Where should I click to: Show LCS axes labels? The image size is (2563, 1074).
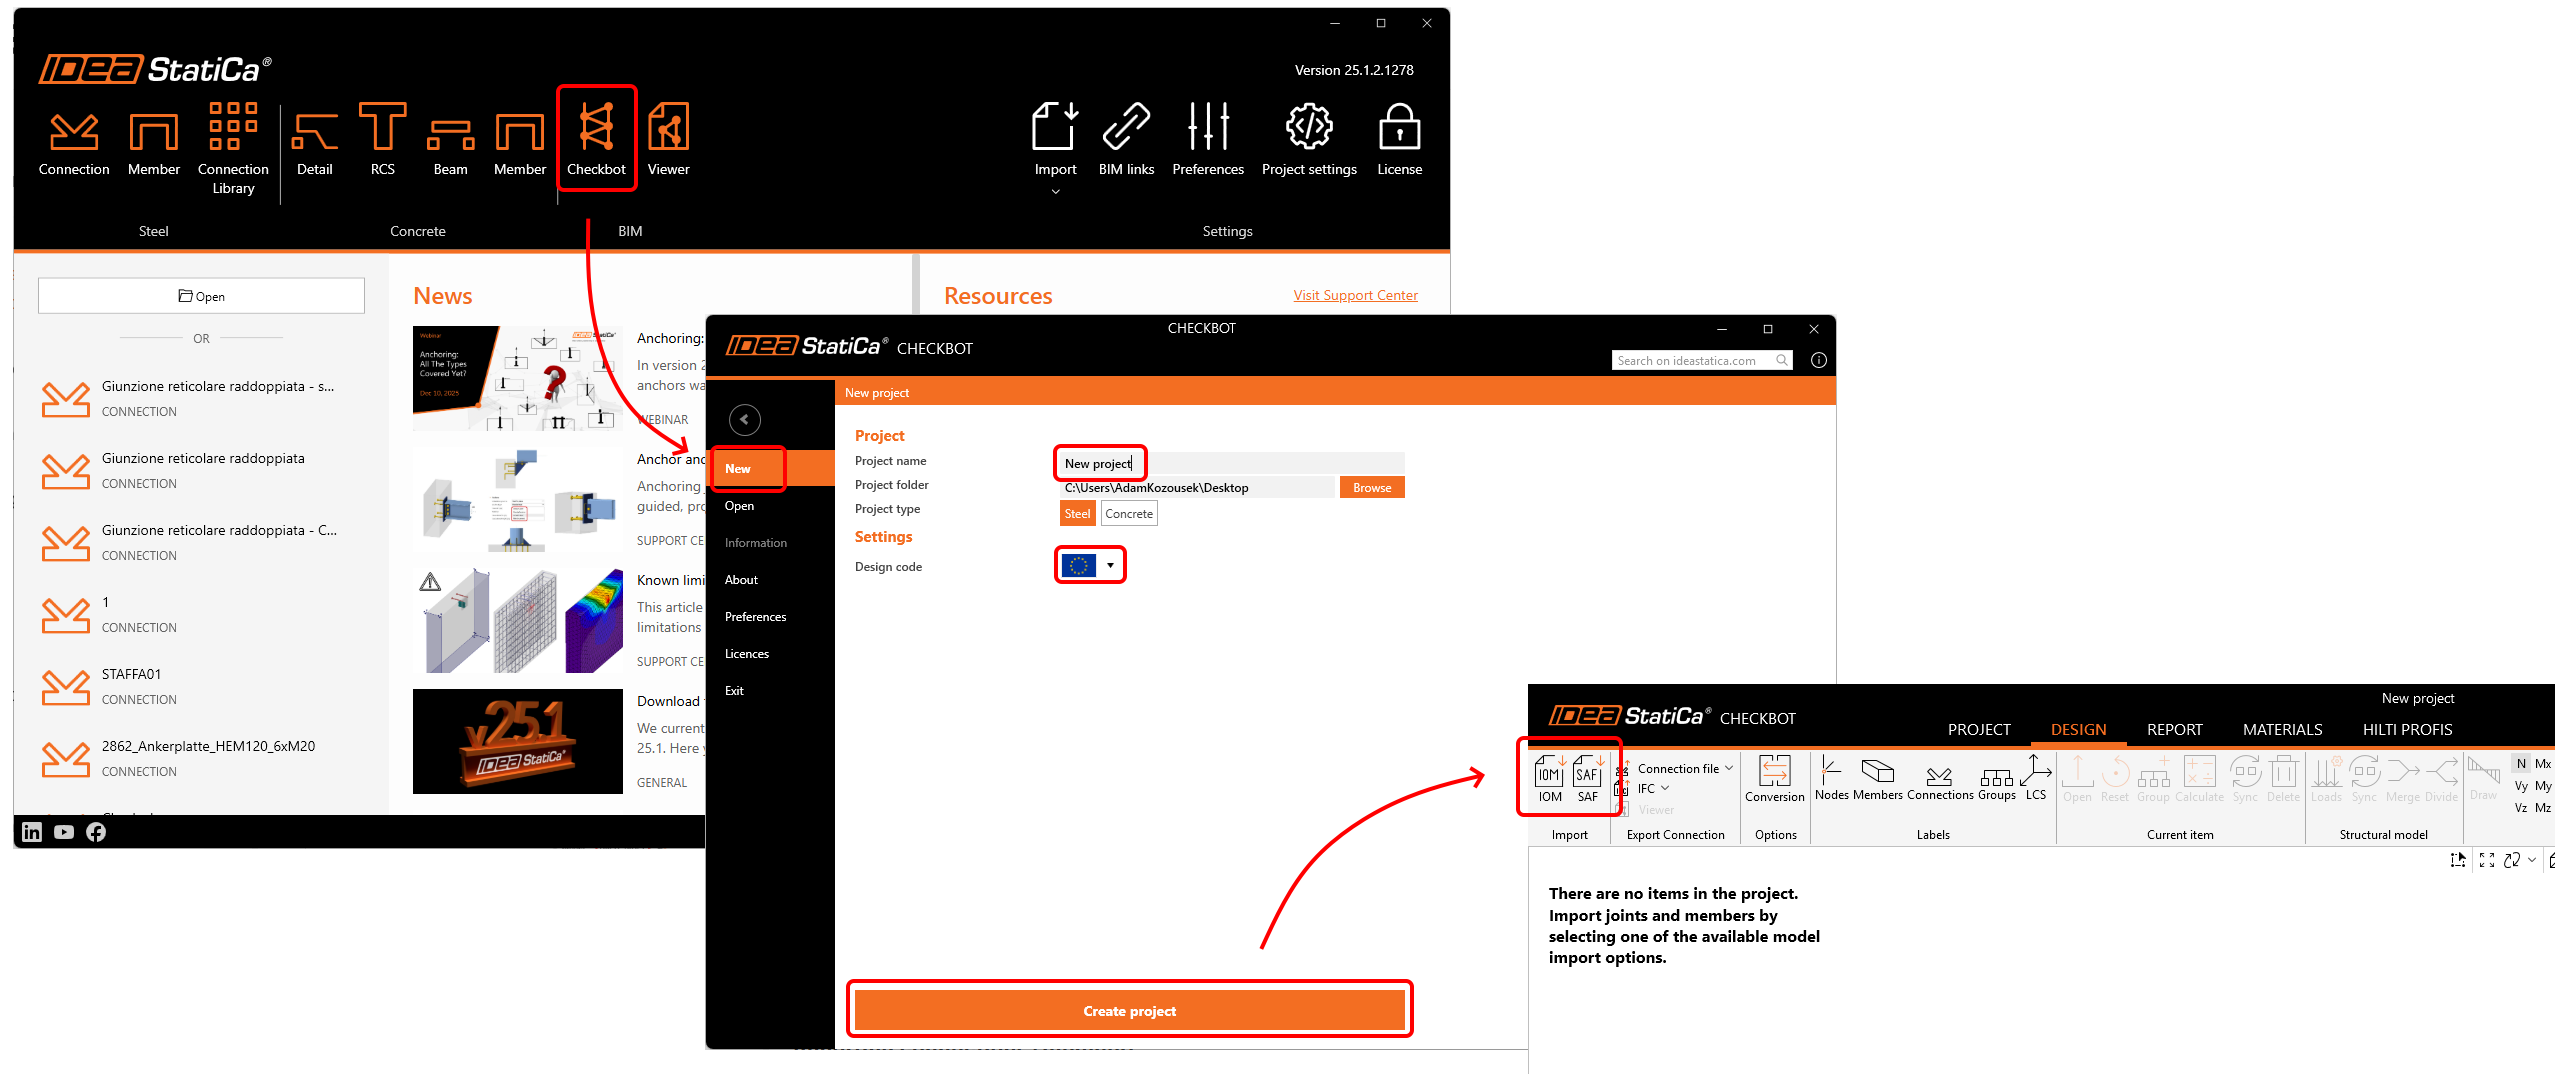point(2036,779)
